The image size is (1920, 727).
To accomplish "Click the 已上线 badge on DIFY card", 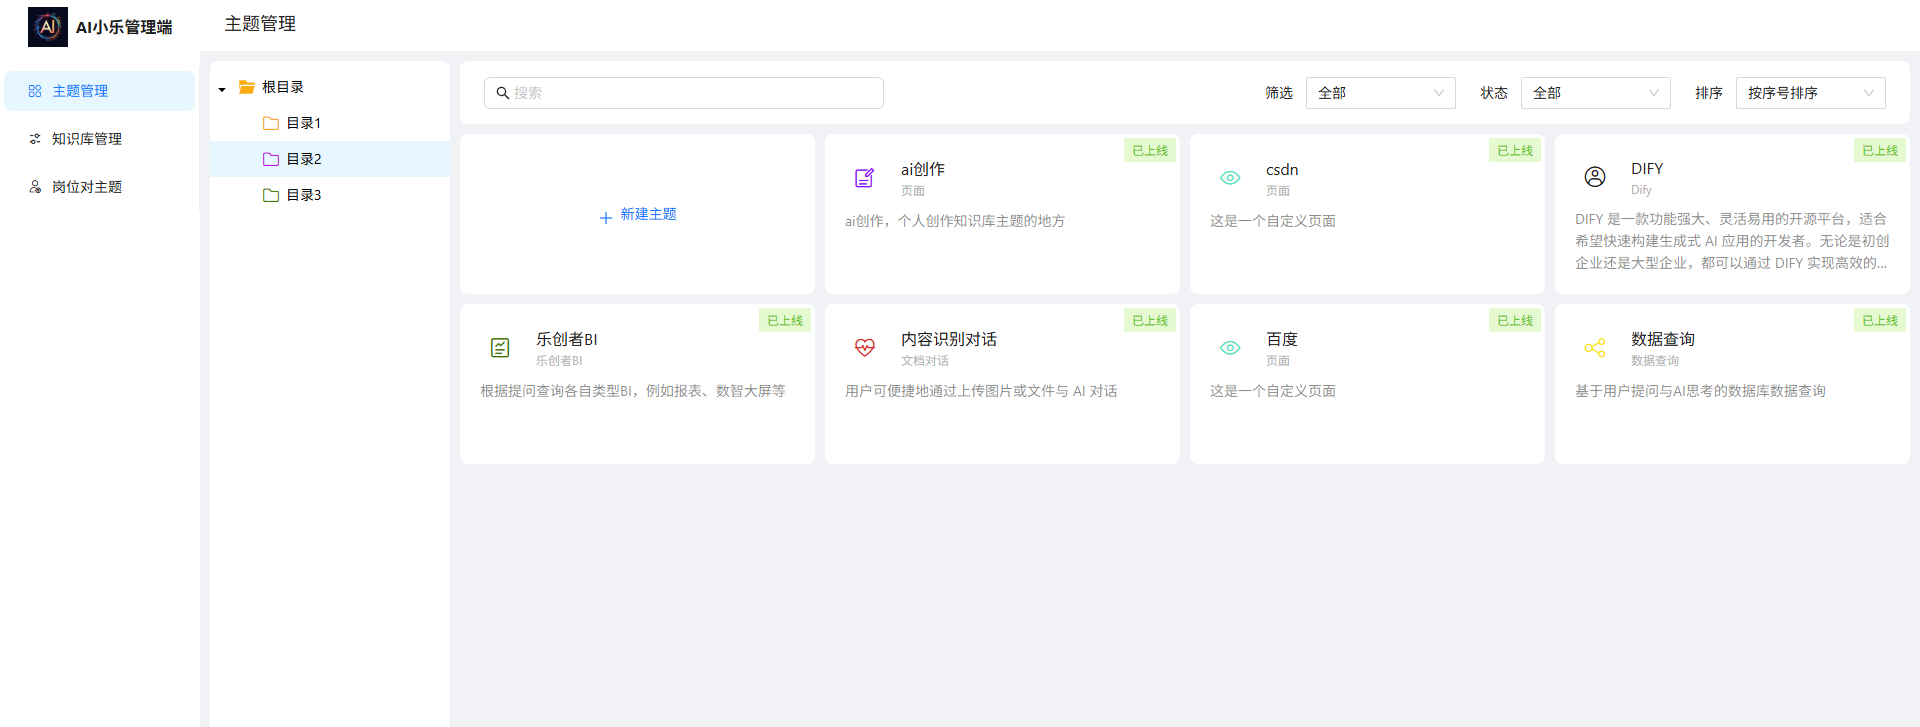I will pyautogui.click(x=1879, y=151).
